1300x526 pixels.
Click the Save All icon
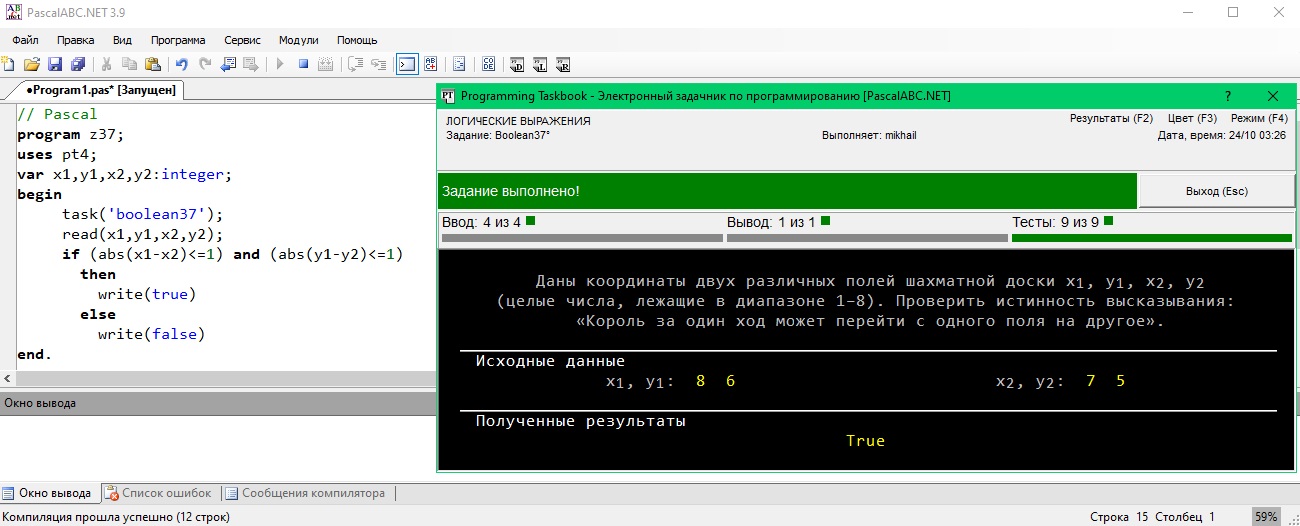75,64
